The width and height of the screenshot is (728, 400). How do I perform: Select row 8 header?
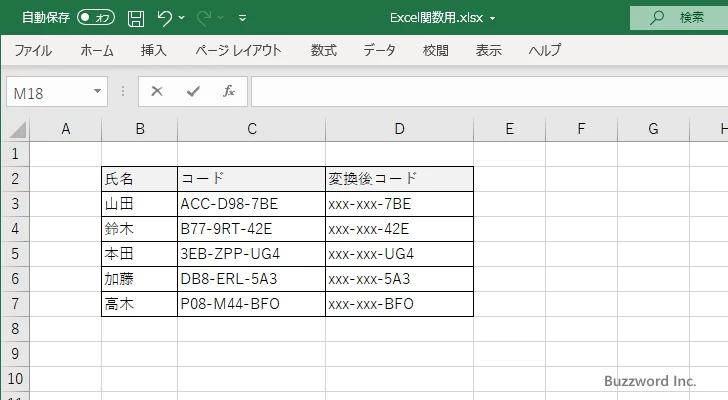(15, 329)
